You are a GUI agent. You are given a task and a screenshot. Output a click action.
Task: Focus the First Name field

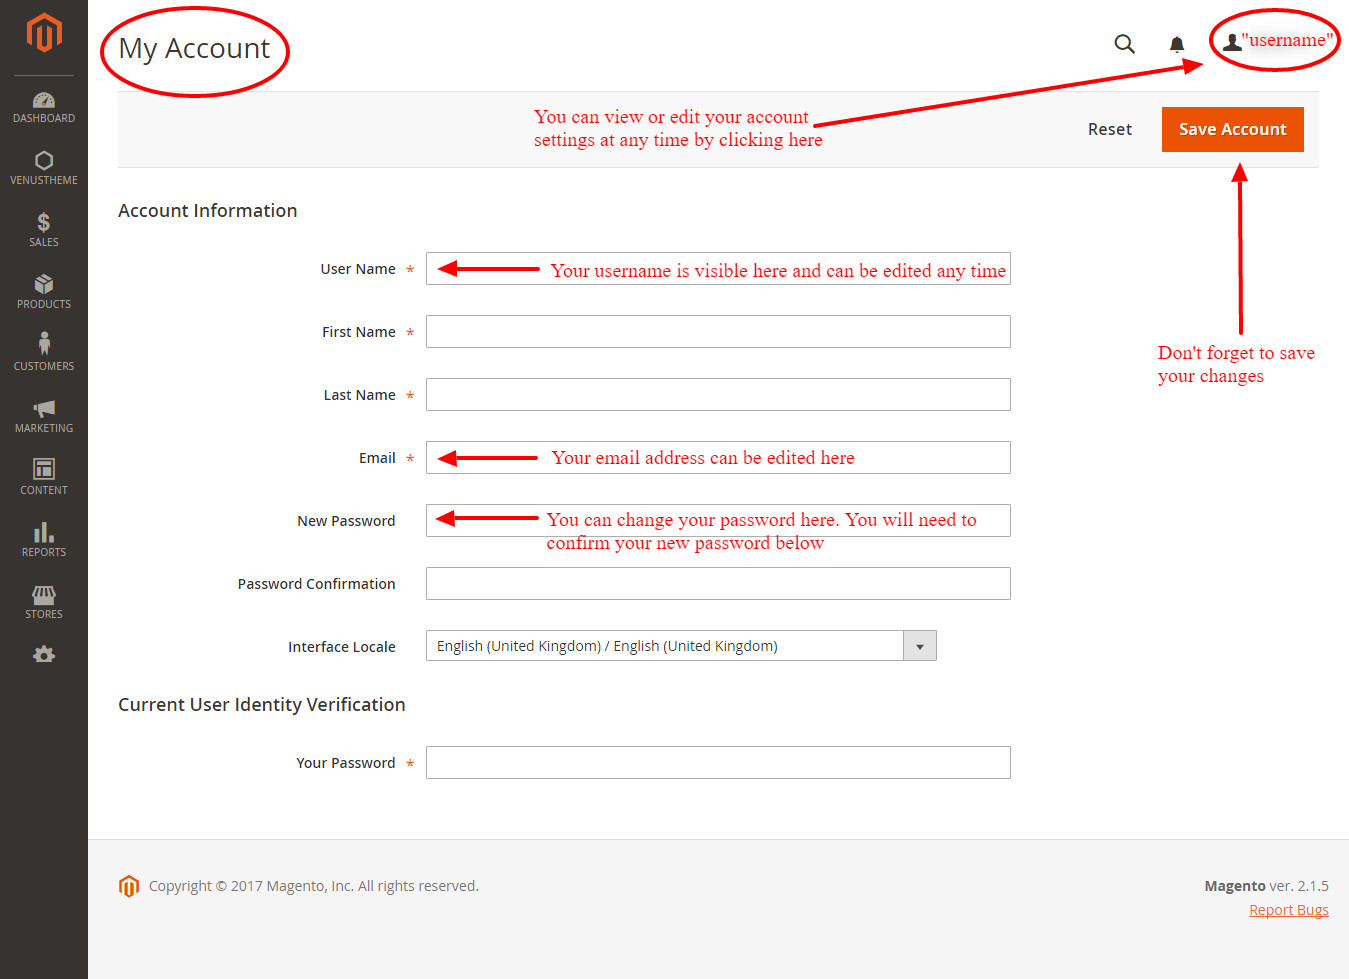718,332
